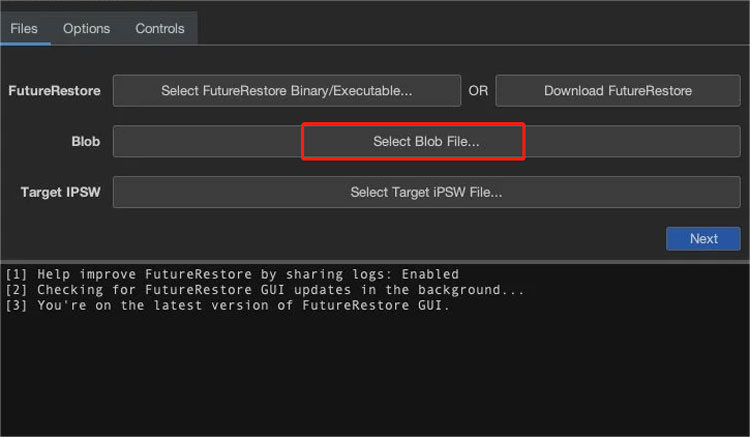
Task: Click the OR text between buttons
Action: tap(478, 91)
